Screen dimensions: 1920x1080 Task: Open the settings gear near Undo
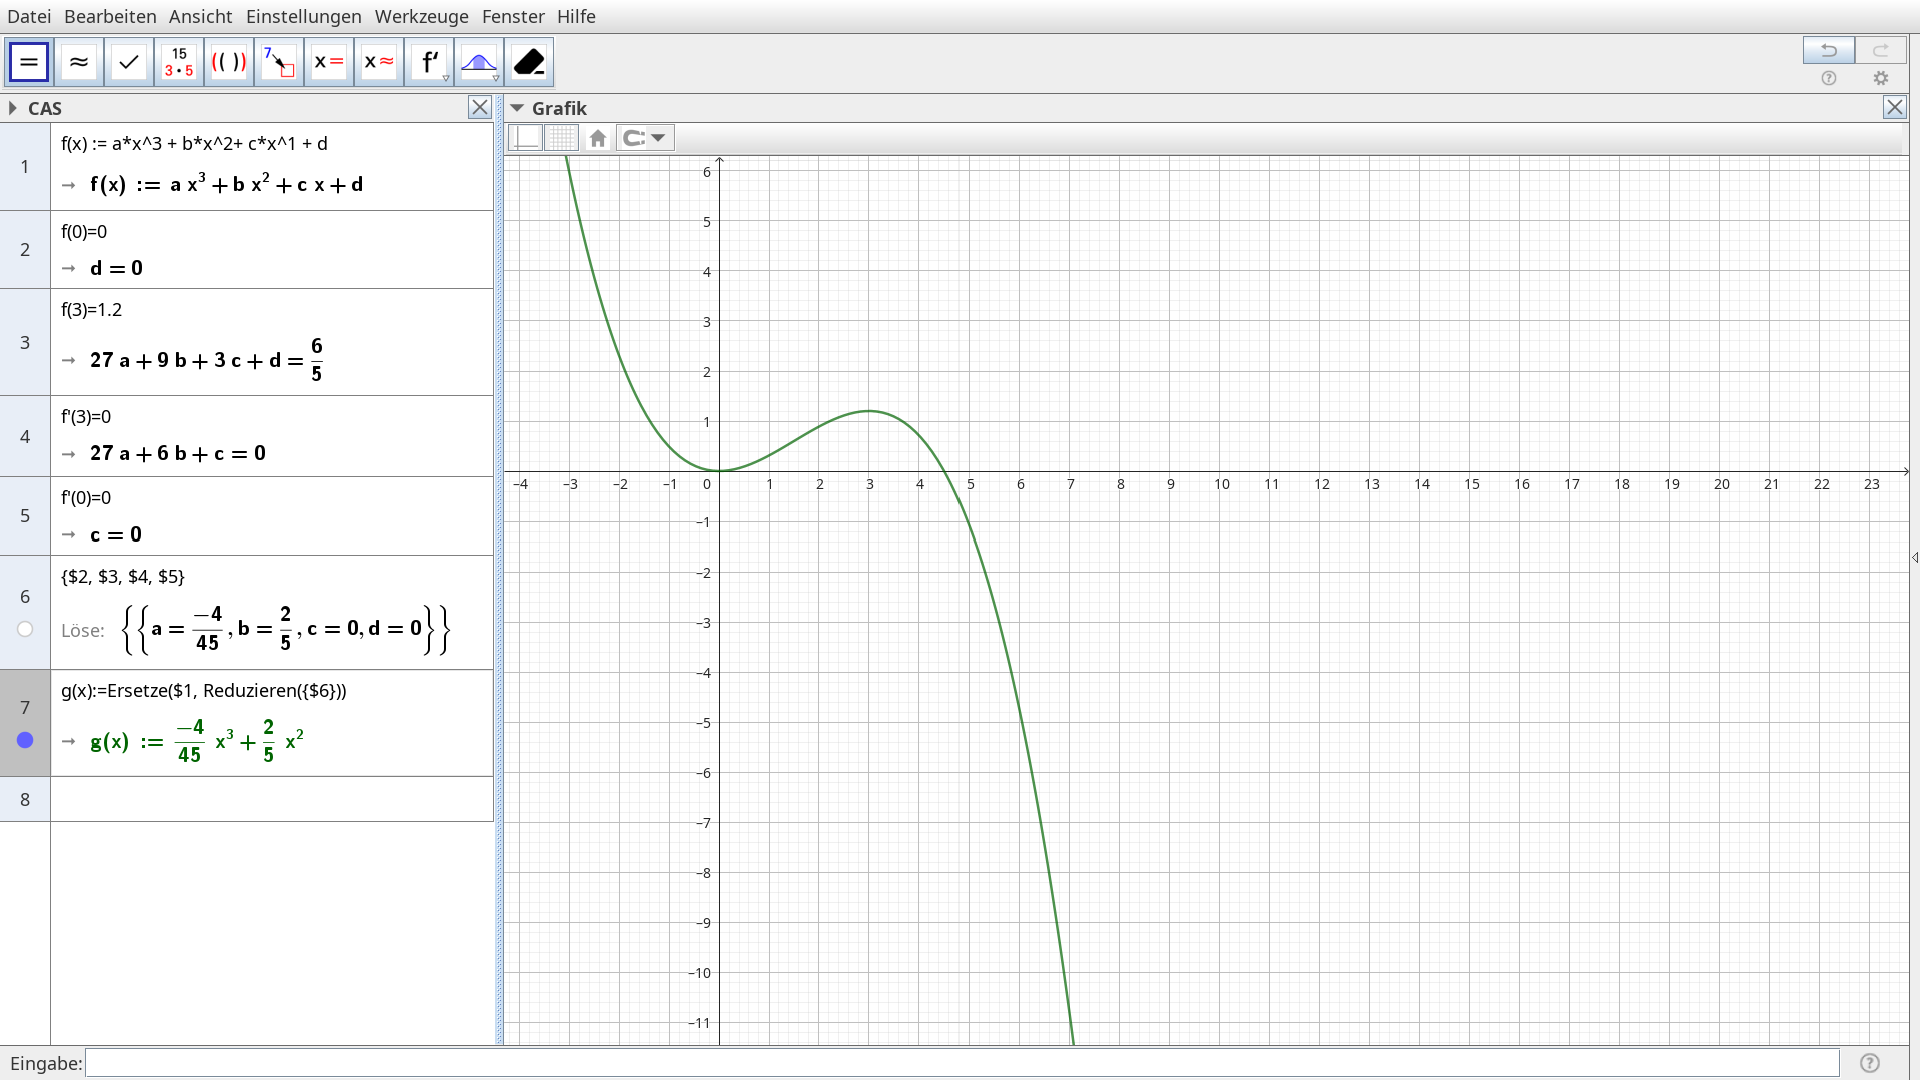pyautogui.click(x=1881, y=78)
